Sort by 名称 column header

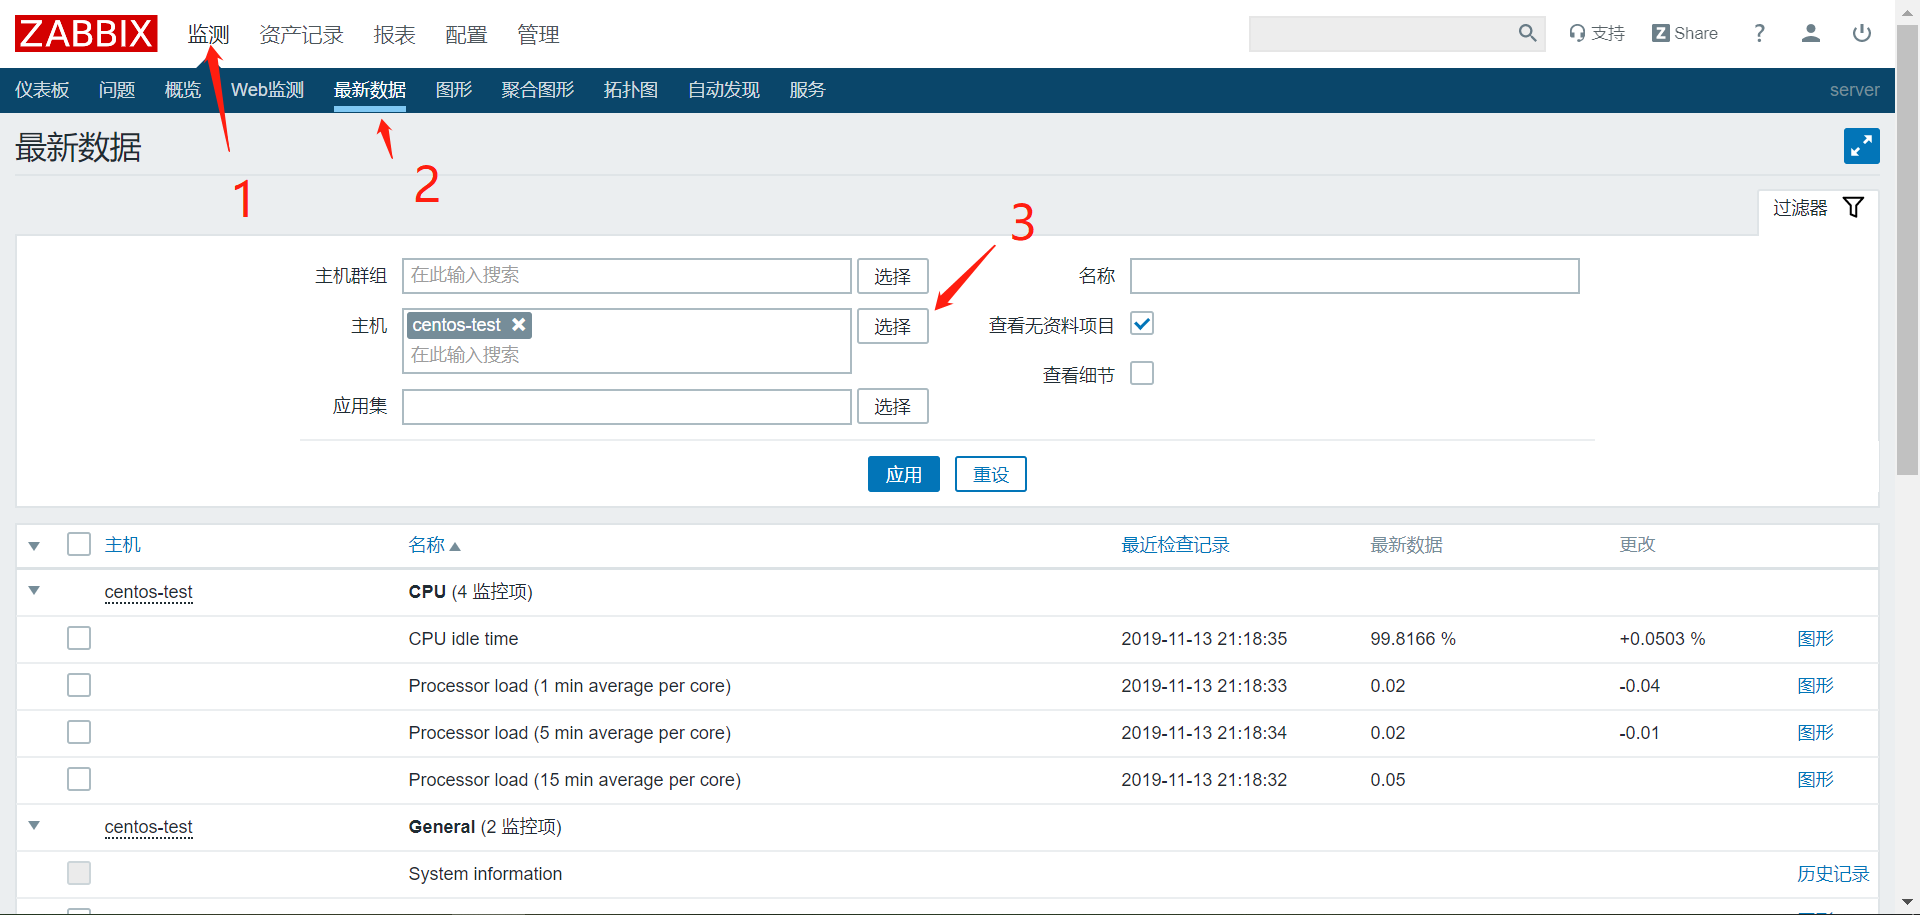[x=427, y=545]
